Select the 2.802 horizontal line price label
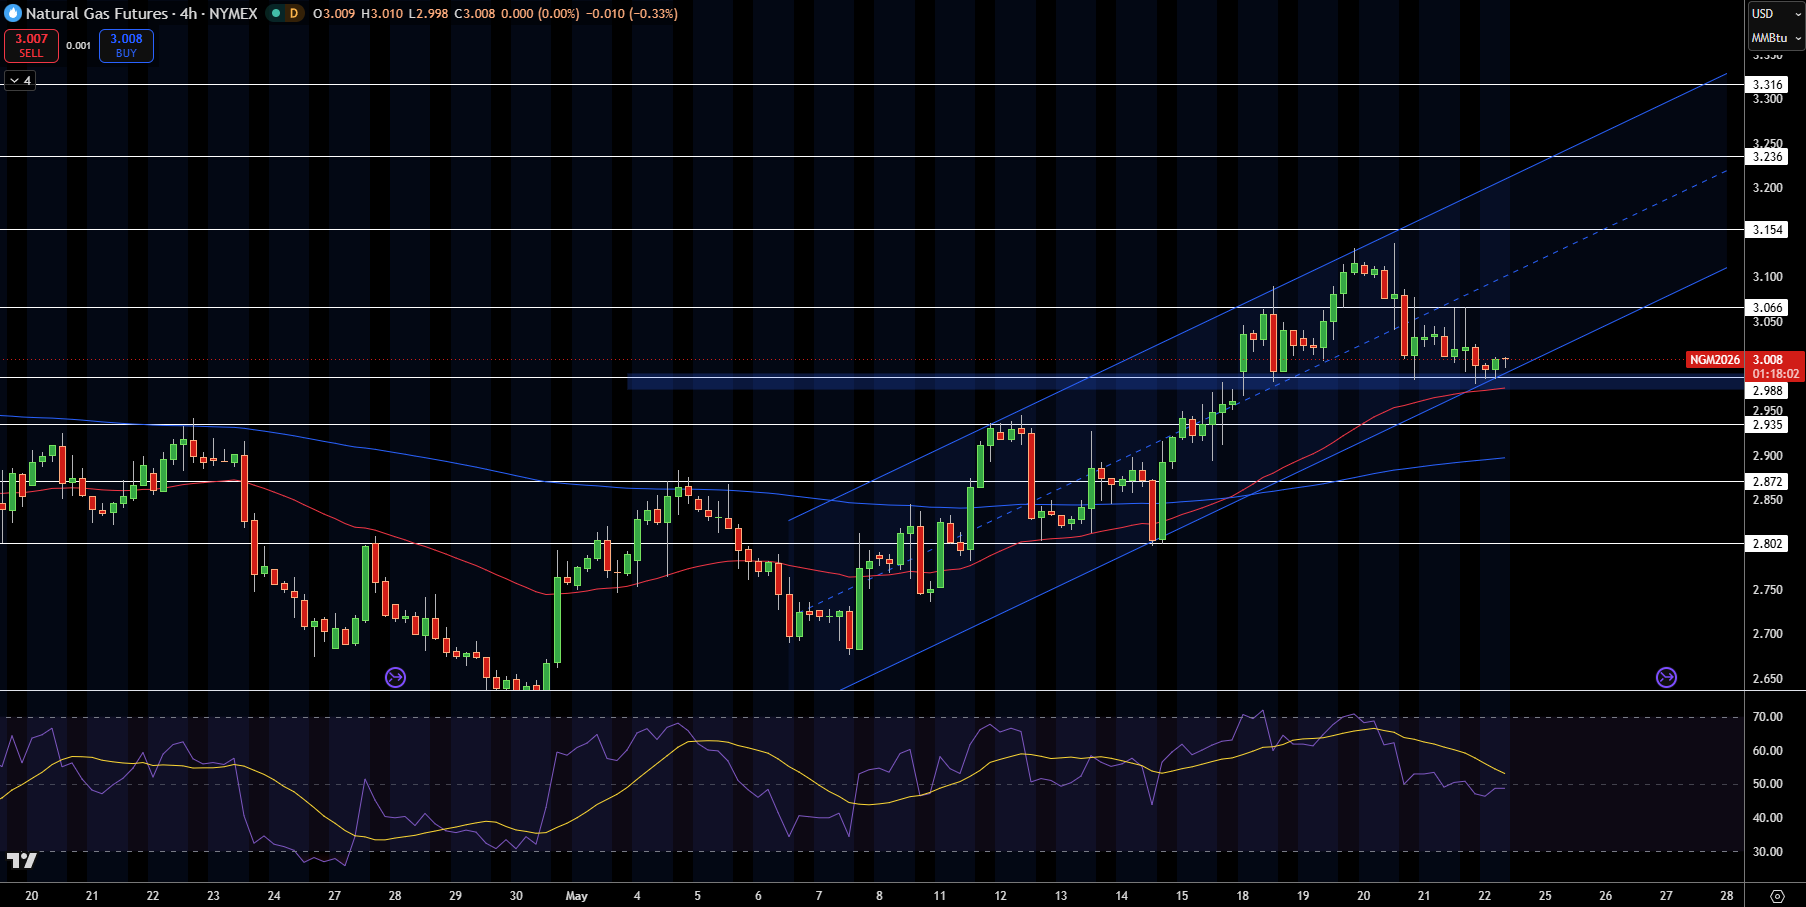 [1767, 544]
